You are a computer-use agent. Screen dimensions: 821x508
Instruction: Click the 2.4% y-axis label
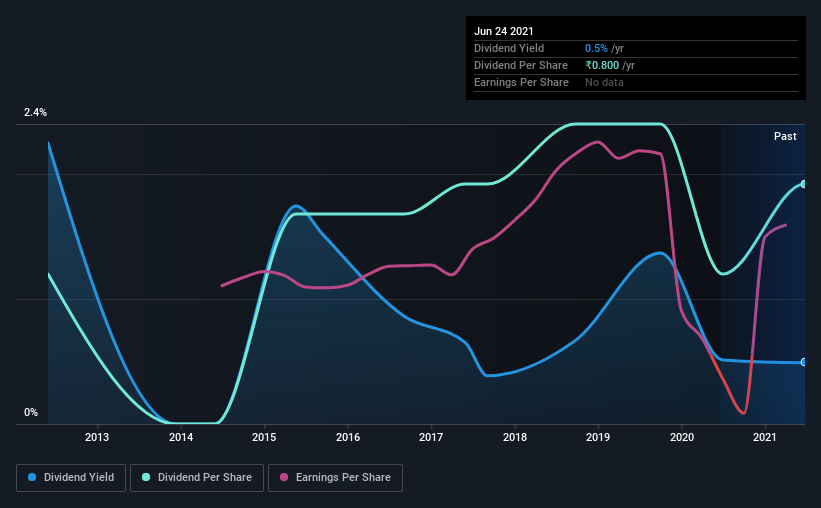[35, 113]
